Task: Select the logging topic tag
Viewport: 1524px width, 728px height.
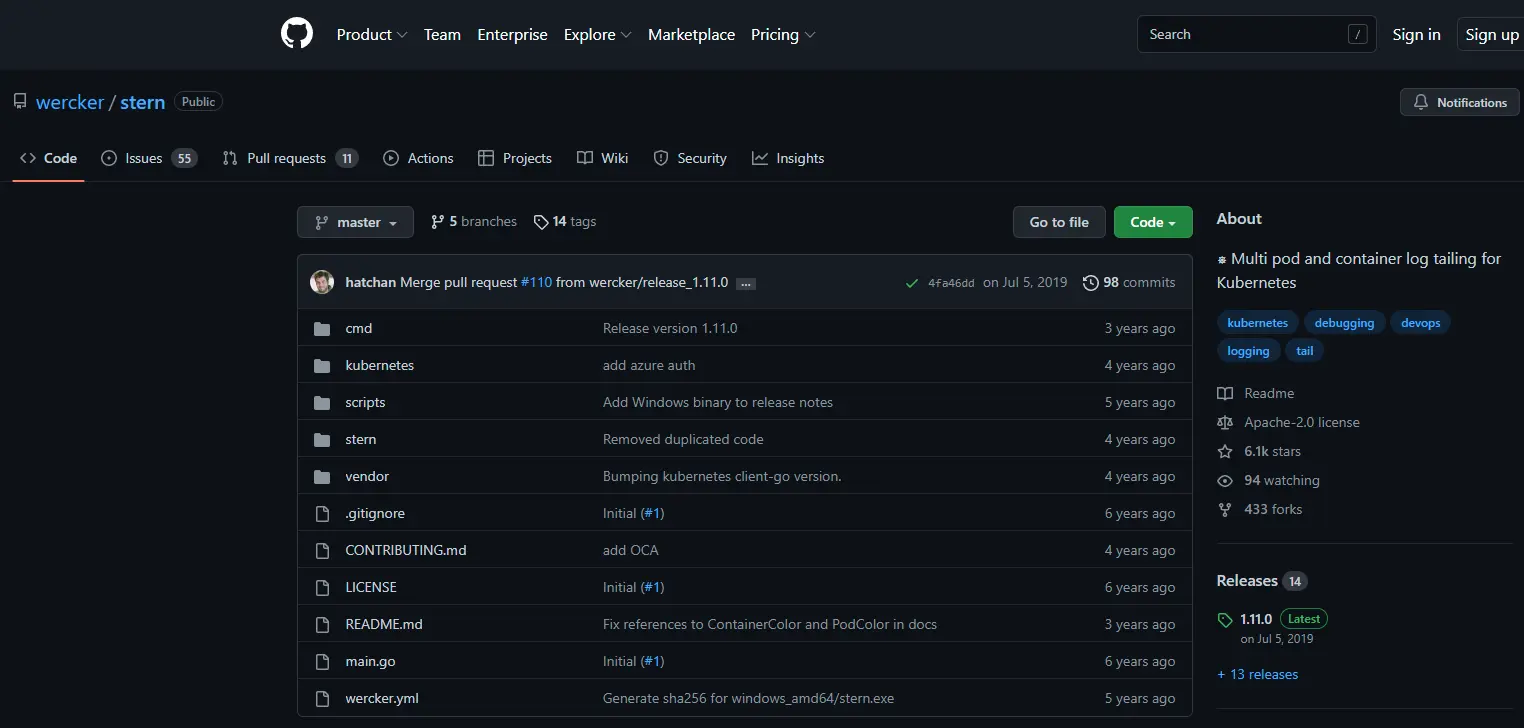Action: 1248,351
